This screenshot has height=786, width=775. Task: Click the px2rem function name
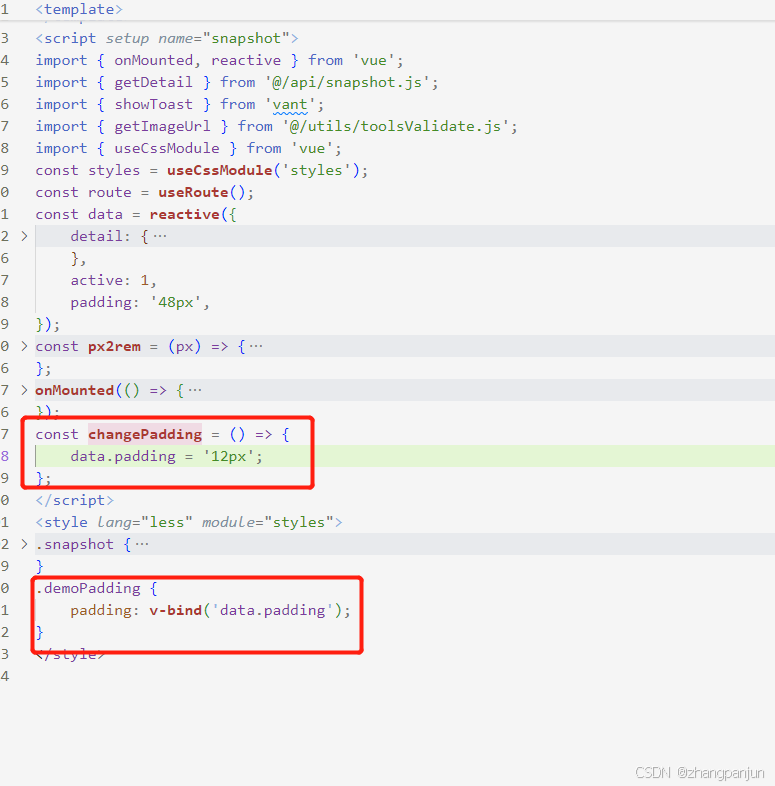tap(114, 347)
